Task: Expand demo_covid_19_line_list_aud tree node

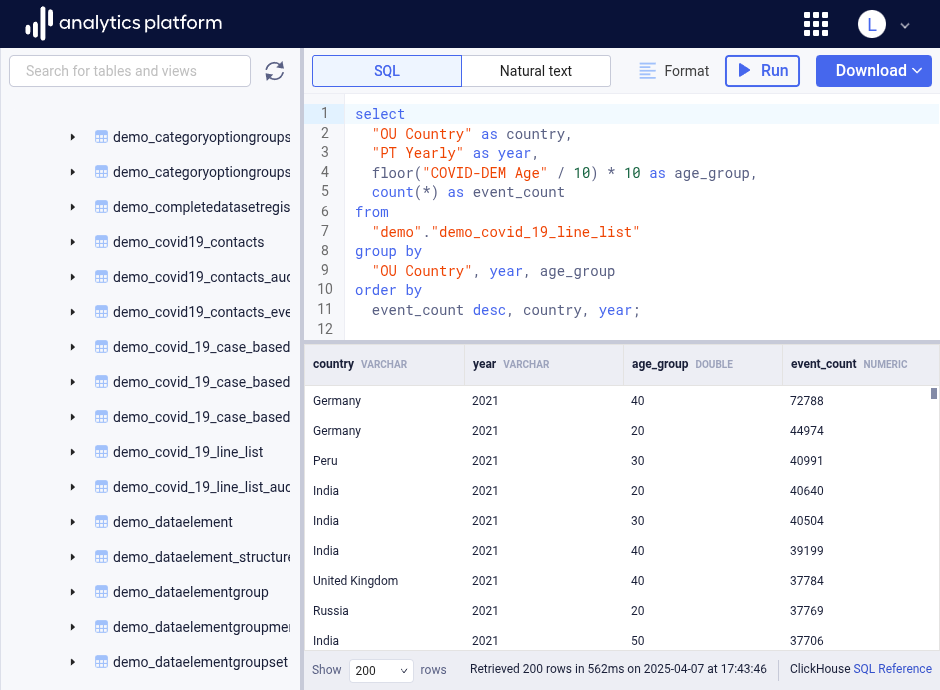Action: pyautogui.click(x=73, y=487)
